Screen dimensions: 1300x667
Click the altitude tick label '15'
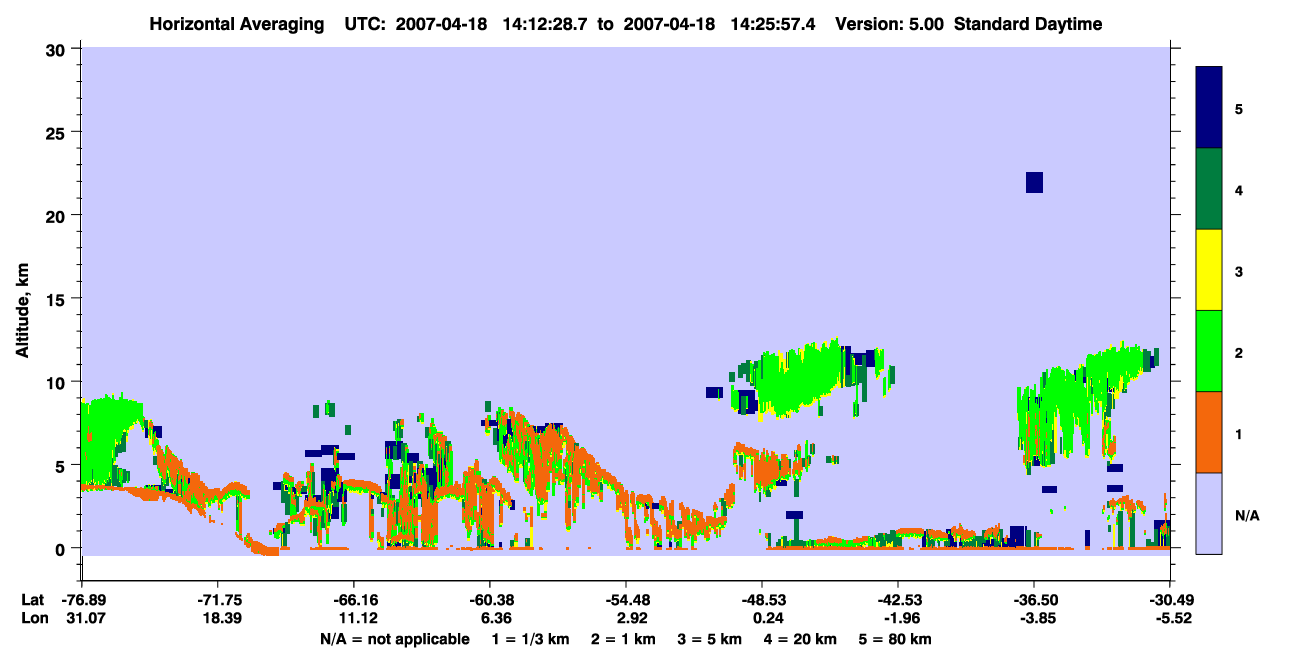pos(58,299)
